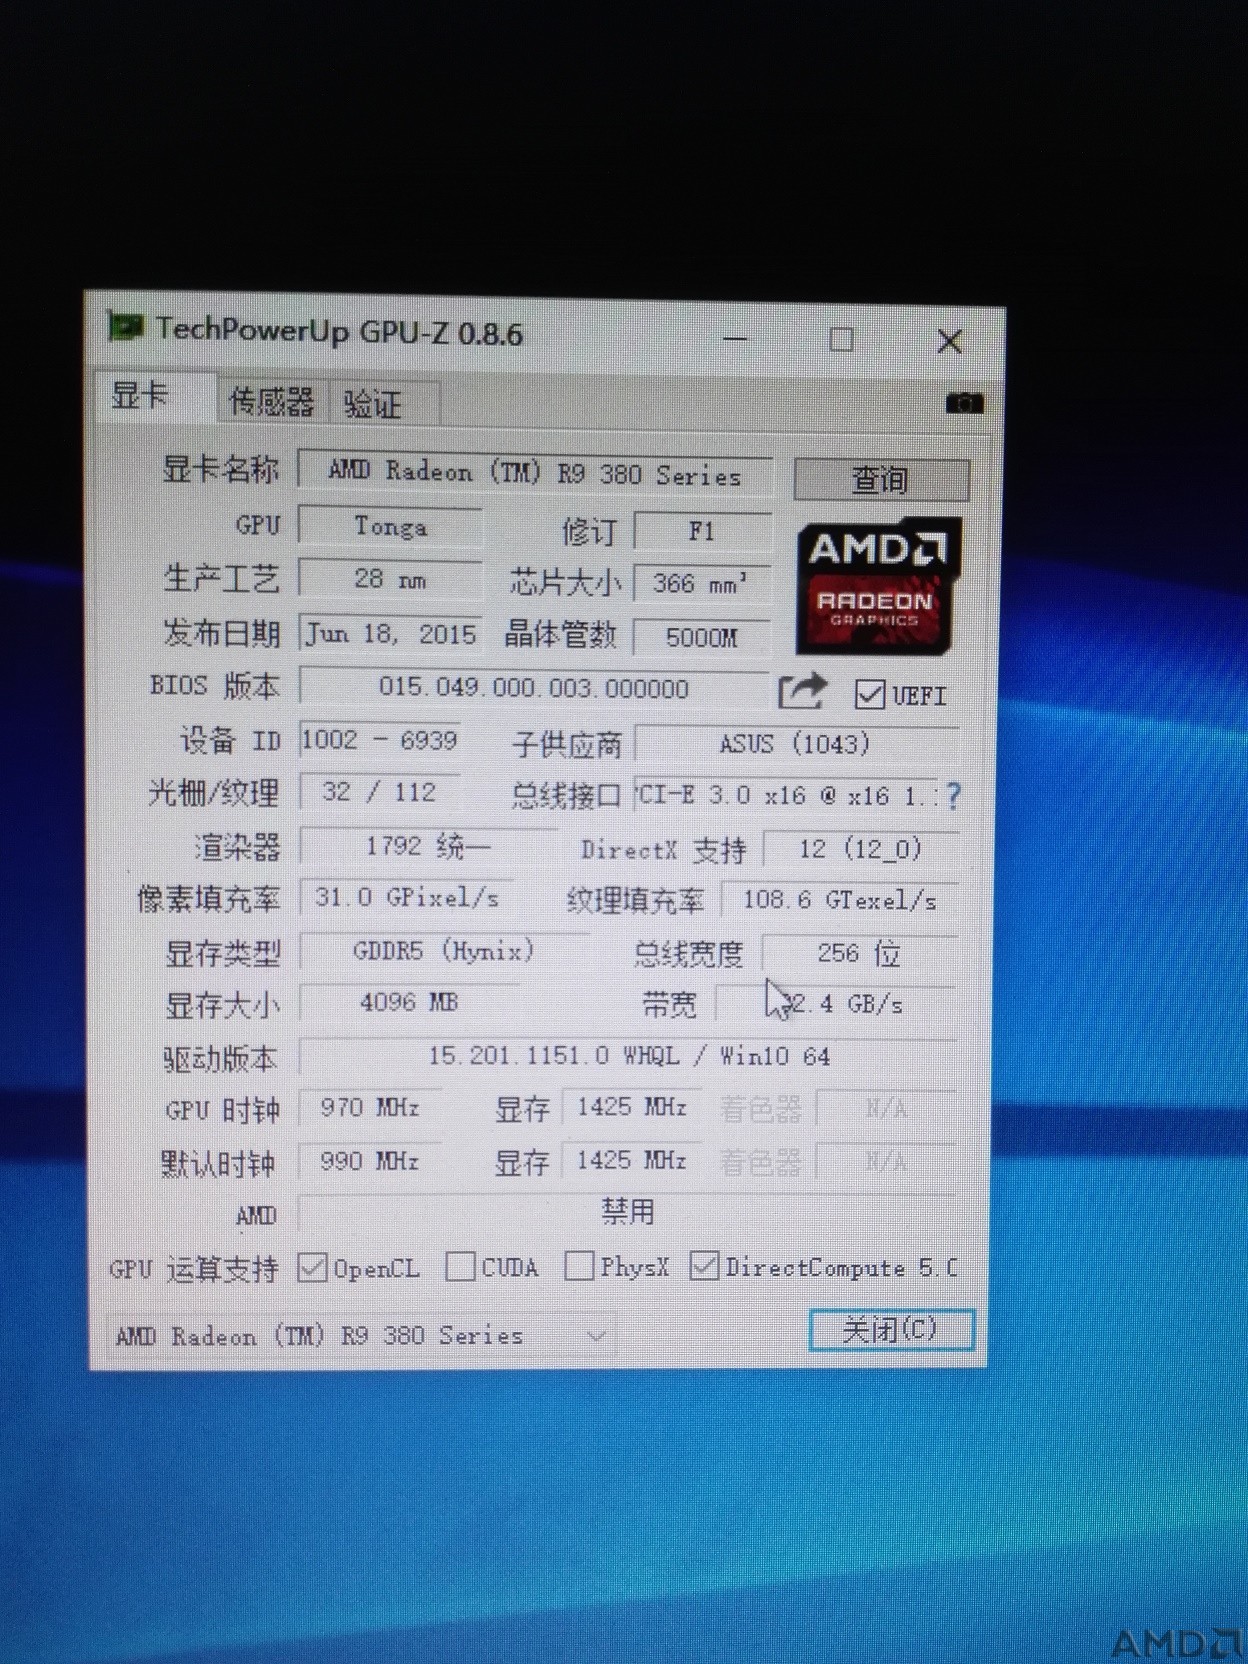Viewport: 1248px width, 1664px height.
Task: Click the TechPowerUp GPU-Z 0.8.6 title text
Action: pos(339,331)
